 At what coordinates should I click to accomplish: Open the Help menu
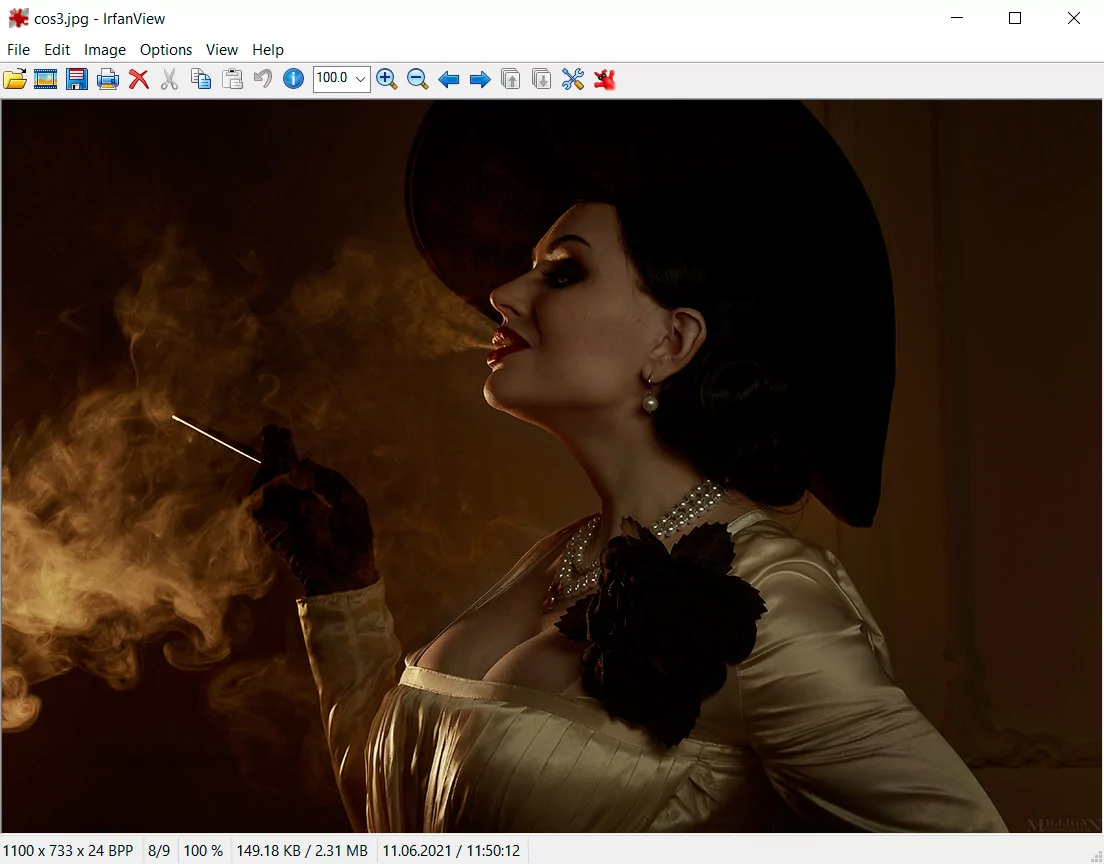point(268,50)
